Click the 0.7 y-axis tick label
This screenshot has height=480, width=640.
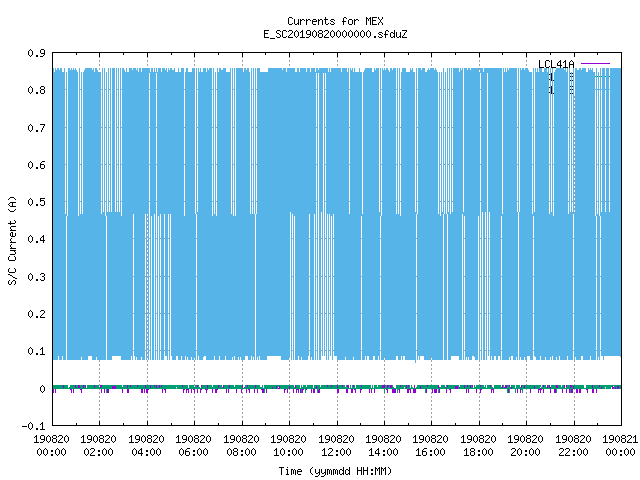click(36, 128)
